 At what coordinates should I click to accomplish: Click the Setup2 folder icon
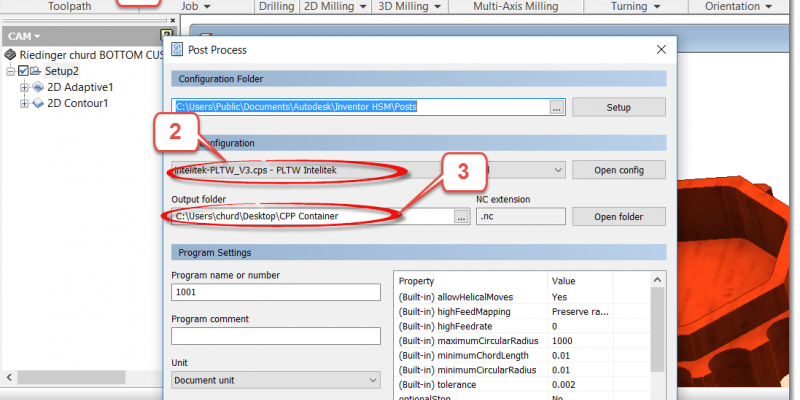36,71
